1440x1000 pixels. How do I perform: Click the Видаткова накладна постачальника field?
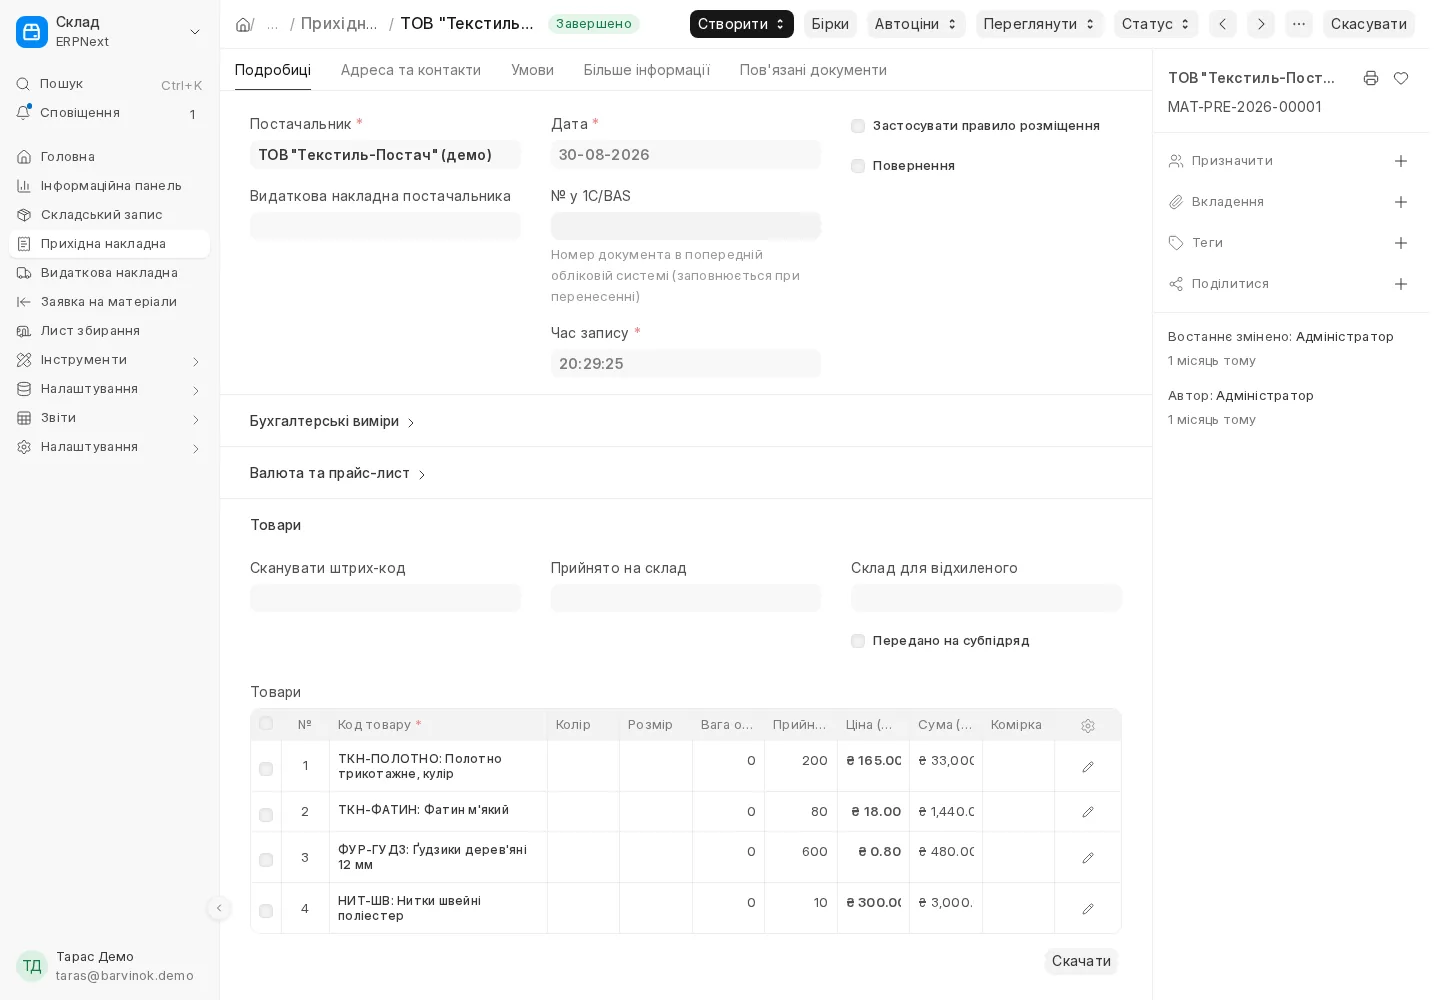click(x=385, y=226)
